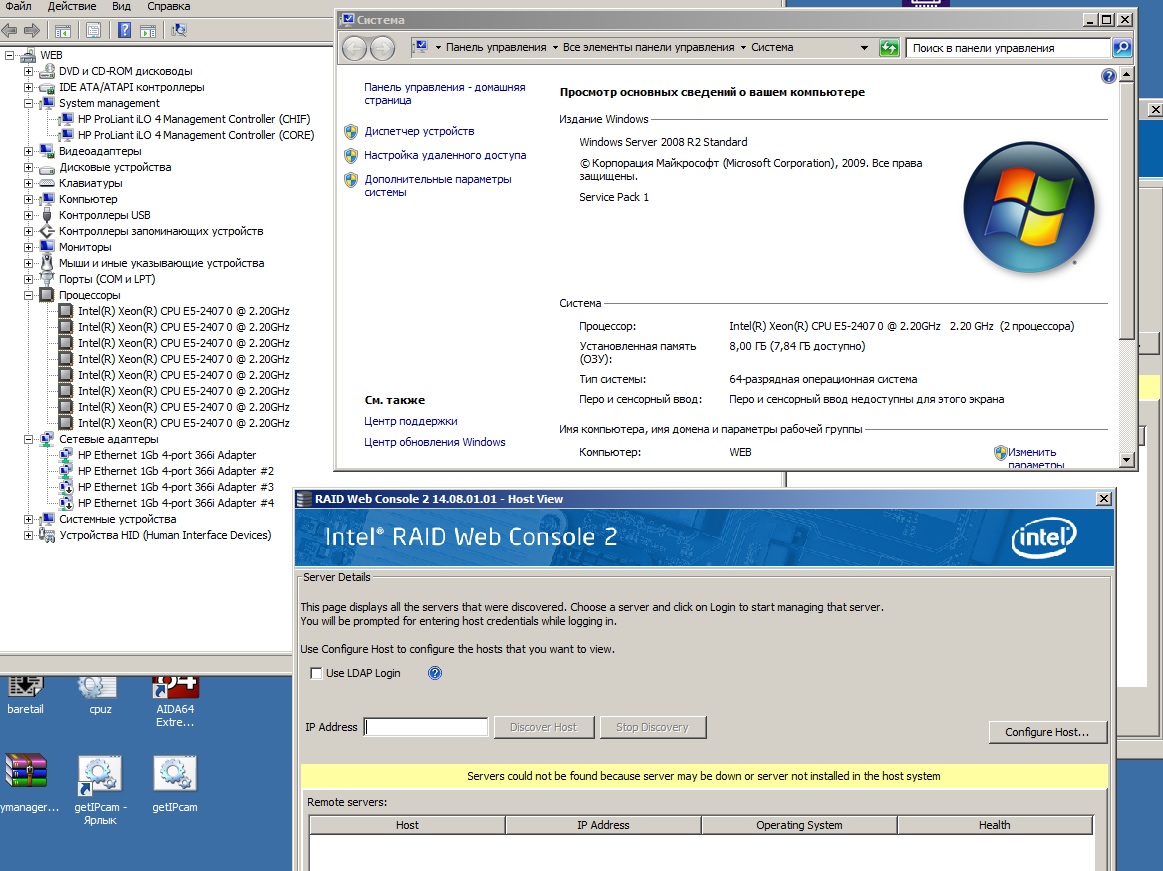Open the Вид menu
The image size is (1163, 871).
pyautogui.click(x=121, y=6)
